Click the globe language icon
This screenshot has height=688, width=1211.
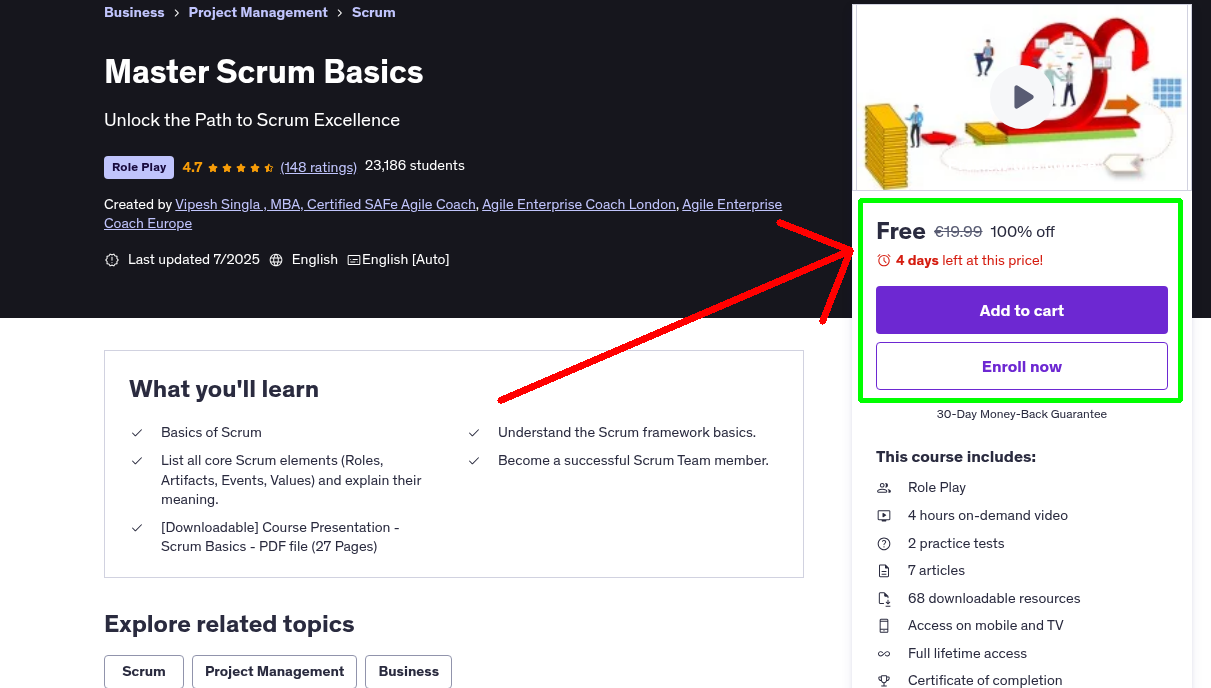pos(277,260)
